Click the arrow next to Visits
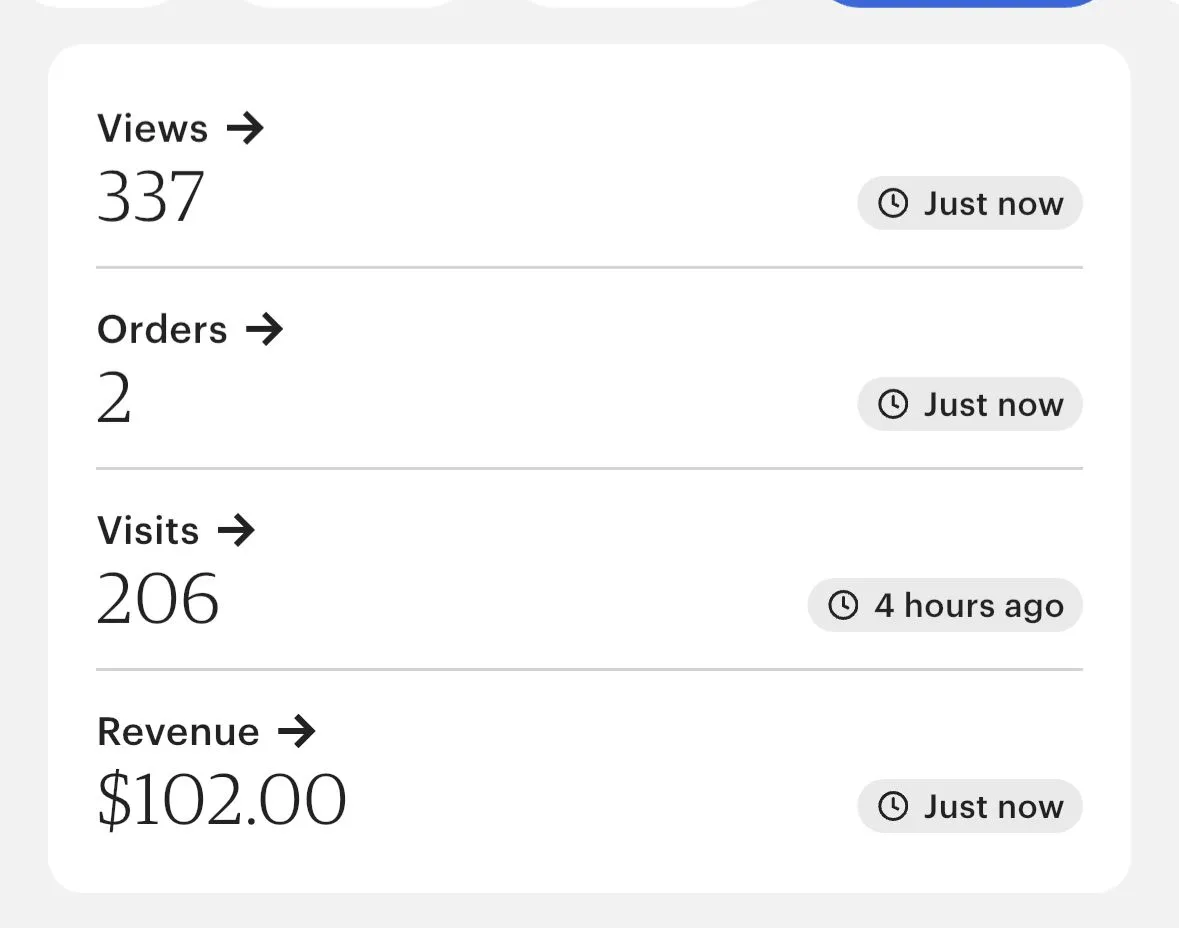Image resolution: width=1179 pixels, height=928 pixels. pyautogui.click(x=236, y=530)
